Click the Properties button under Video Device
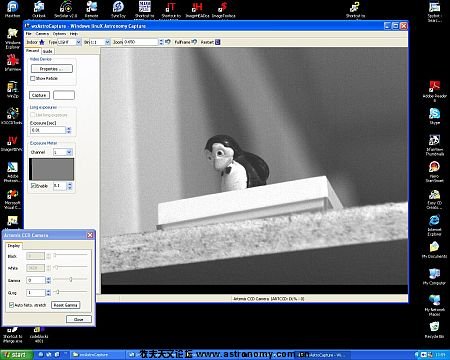The width and height of the screenshot is (450, 360). (x=52, y=69)
